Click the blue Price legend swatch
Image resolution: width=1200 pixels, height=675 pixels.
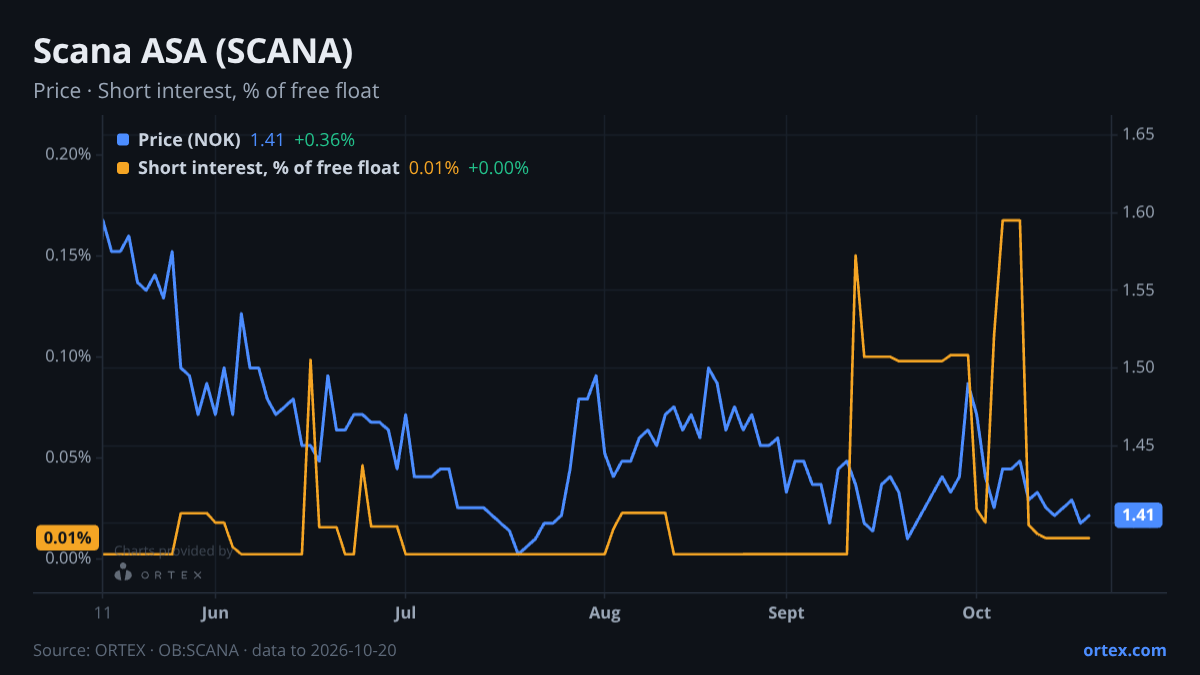pos(123,140)
